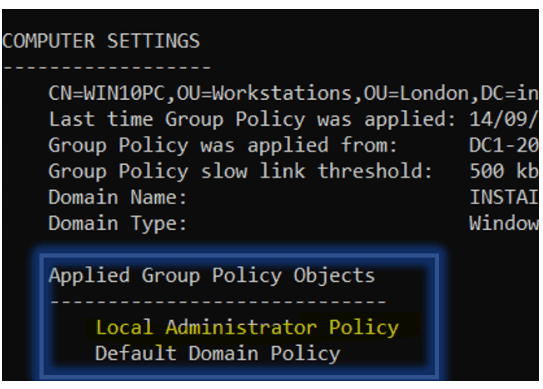Click 'Last time Group Policy was applied' line
Viewport: 543px width, 389px height.
point(293,120)
